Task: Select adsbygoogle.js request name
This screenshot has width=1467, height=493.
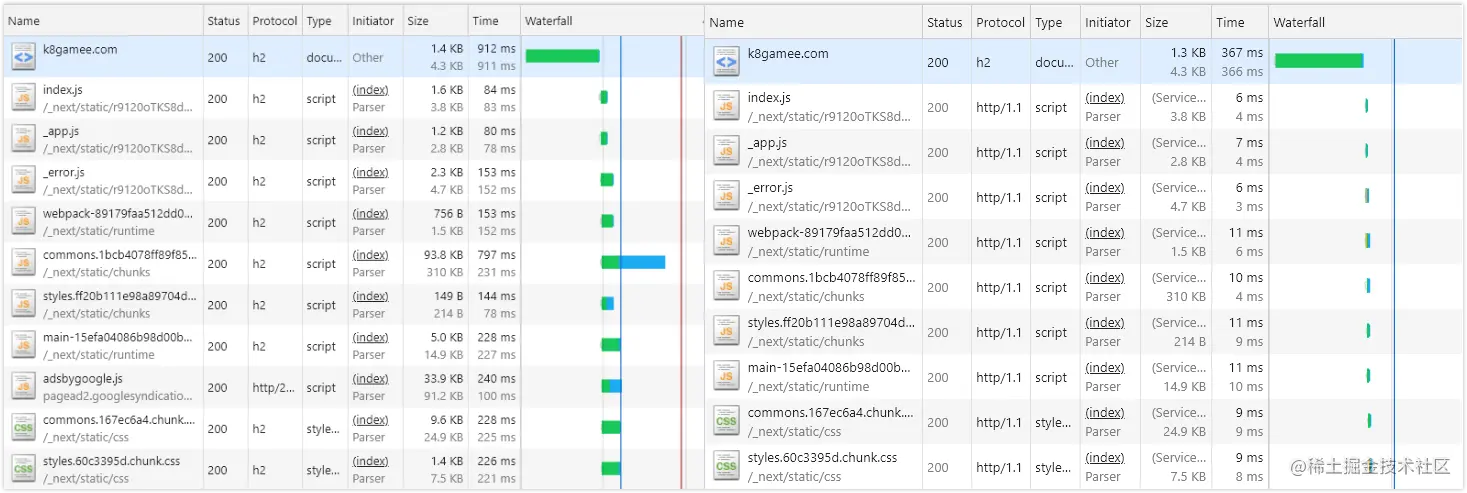Action: coord(83,379)
